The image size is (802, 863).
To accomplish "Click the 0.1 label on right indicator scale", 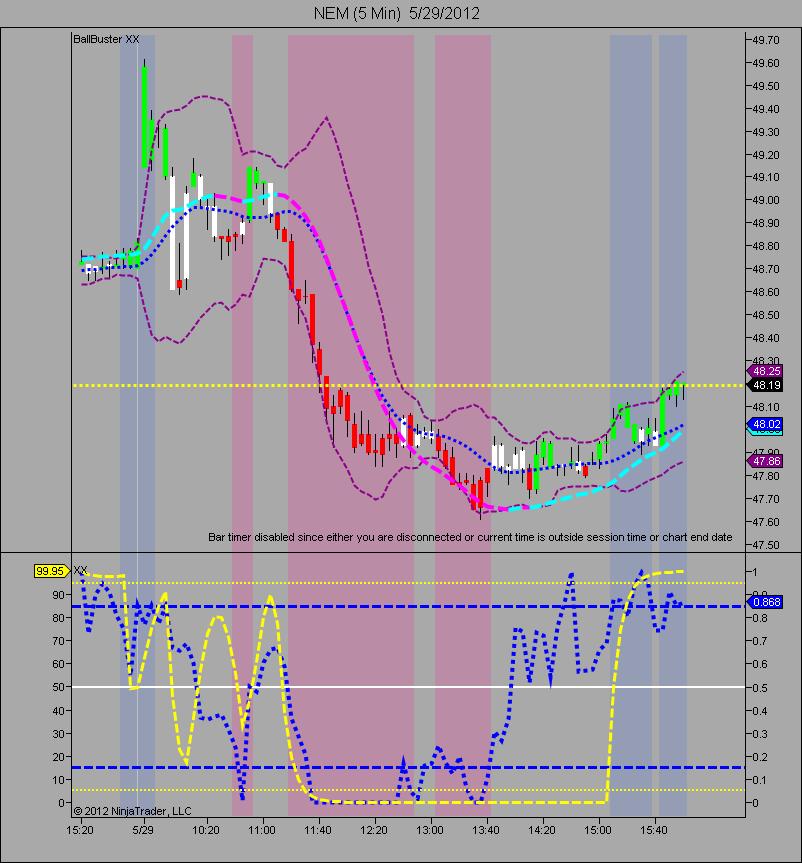I will point(759,780).
